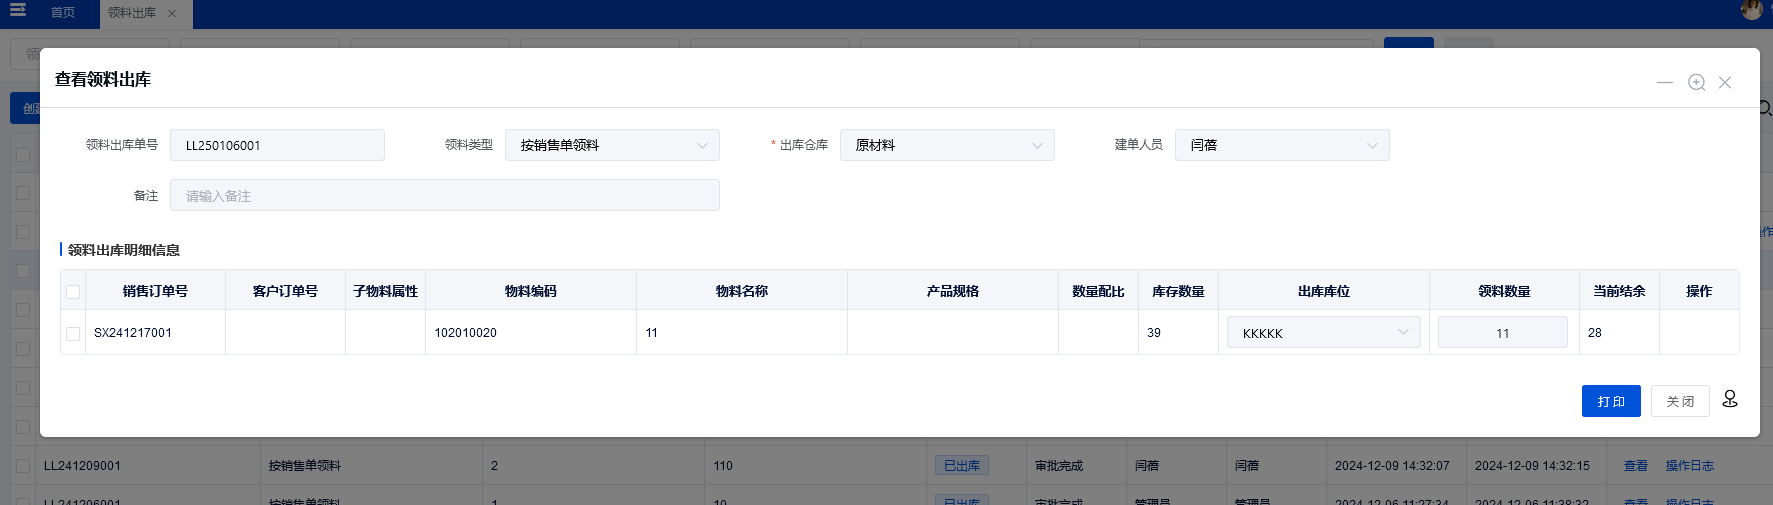The image size is (1773, 505).
Task: Close the 领料出库 tab via its x icon
Action: coord(172,13)
